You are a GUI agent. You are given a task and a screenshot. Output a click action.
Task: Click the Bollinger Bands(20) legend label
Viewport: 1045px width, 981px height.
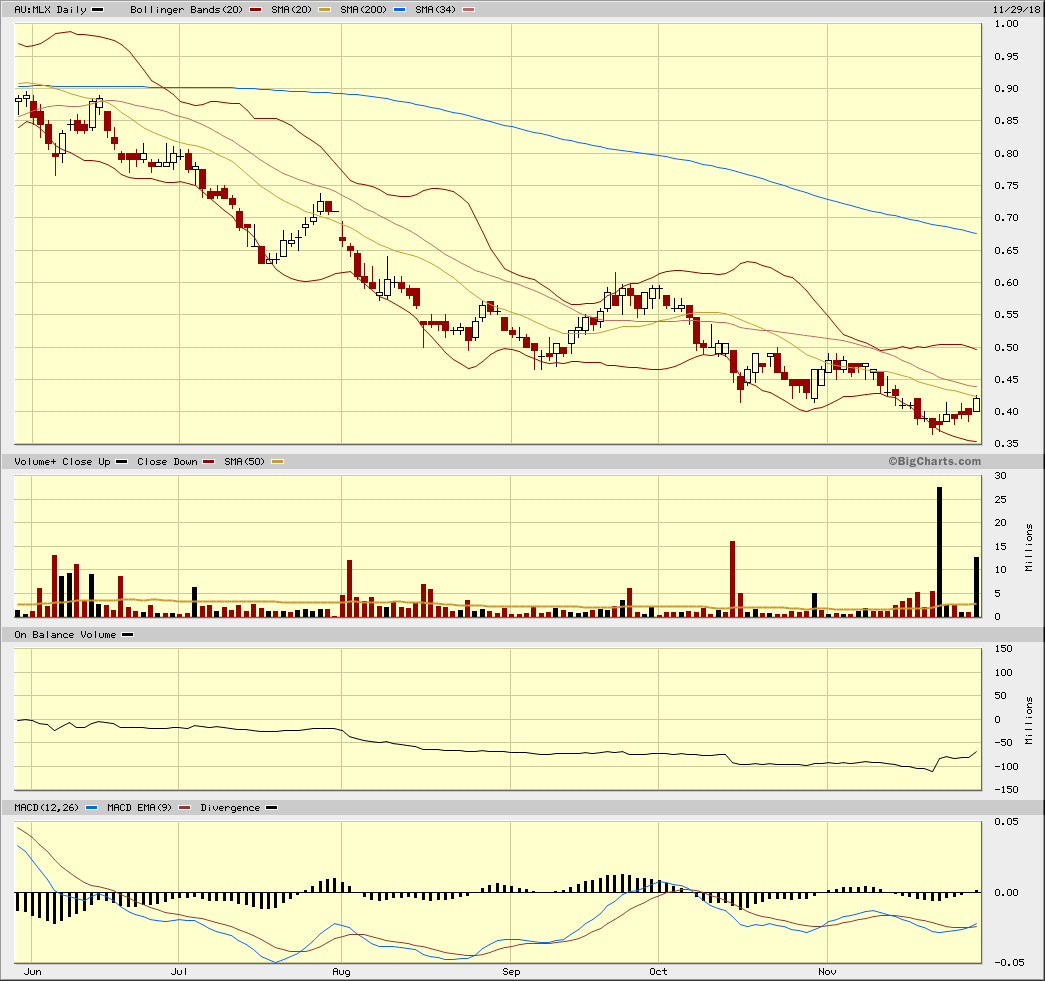click(x=187, y=10)
